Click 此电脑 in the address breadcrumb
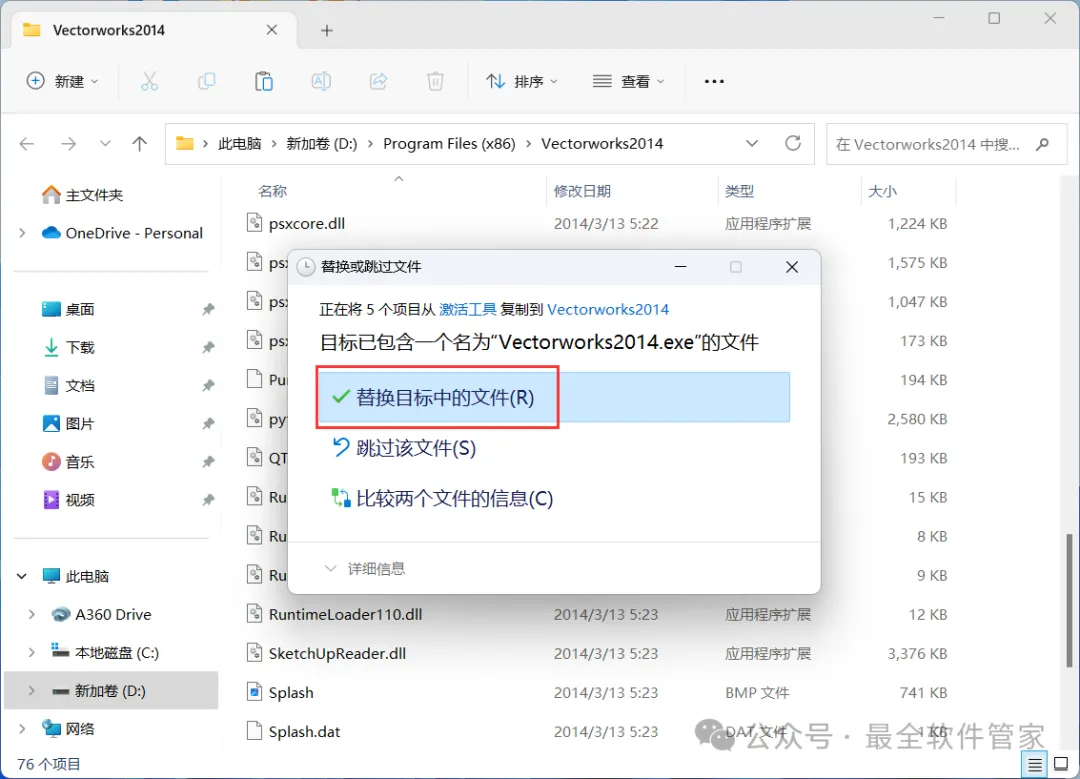 (240, 143)
